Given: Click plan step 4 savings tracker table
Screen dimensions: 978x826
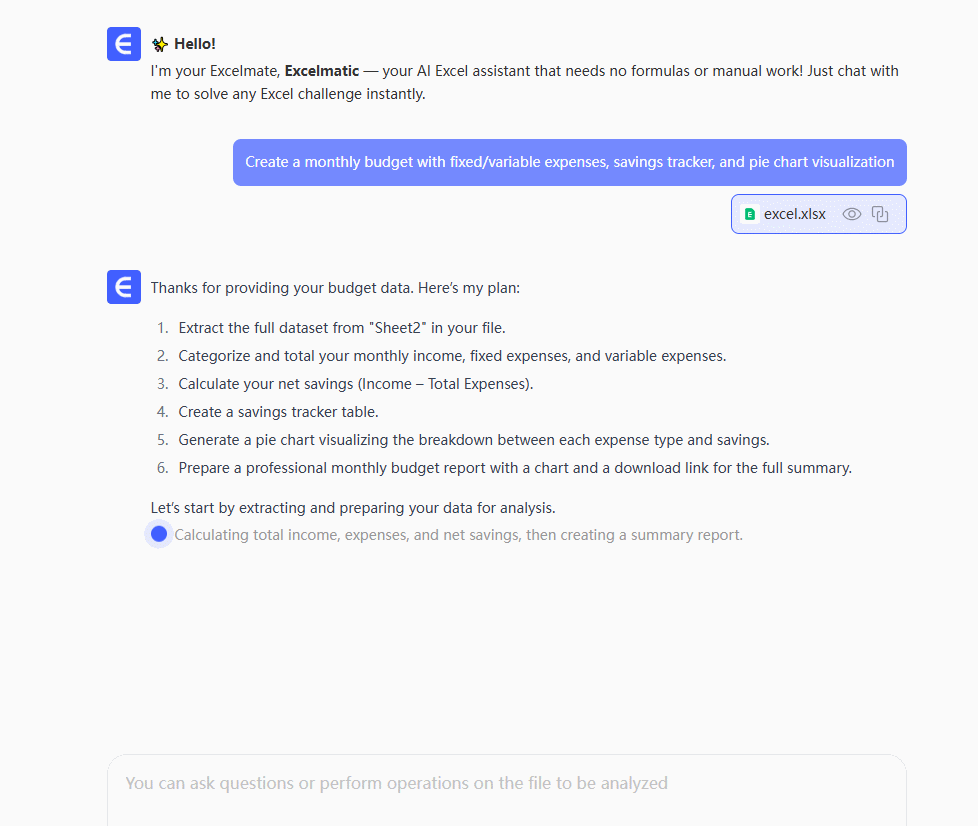Looking at the screenshot, I should pos(278,412).
